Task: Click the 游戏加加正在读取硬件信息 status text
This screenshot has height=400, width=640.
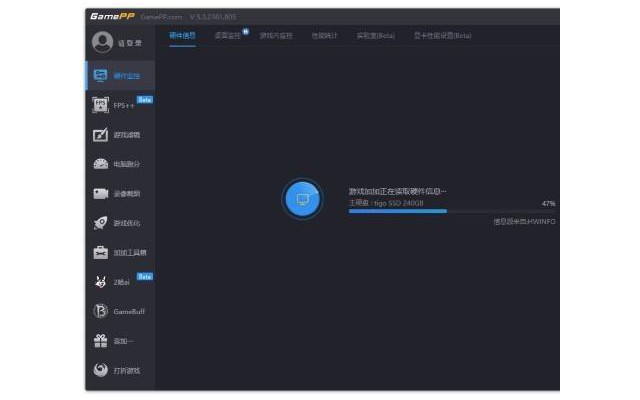Action: coord(397,191)
